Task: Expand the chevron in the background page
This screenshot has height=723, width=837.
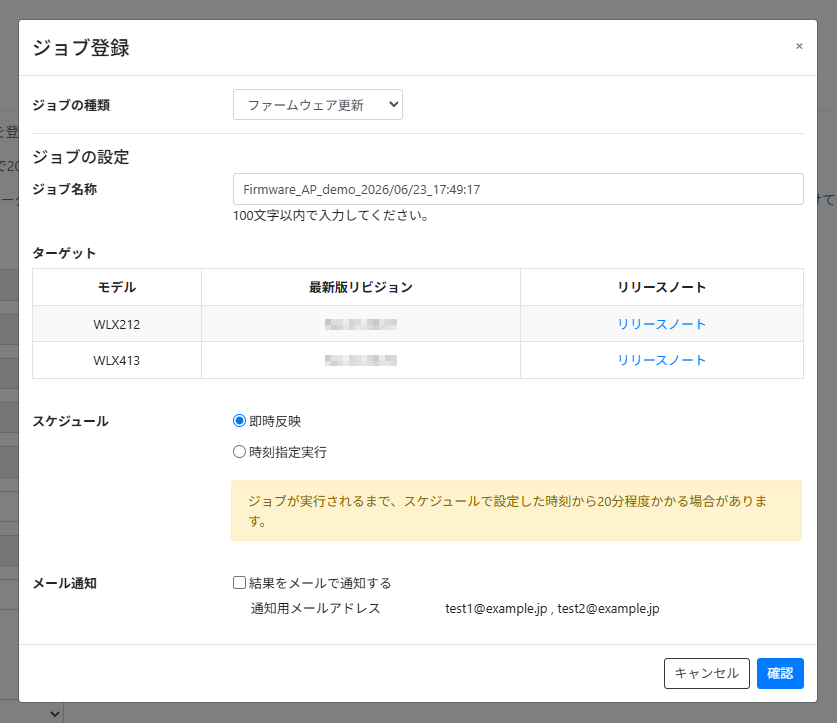Action: coord(54,713)
